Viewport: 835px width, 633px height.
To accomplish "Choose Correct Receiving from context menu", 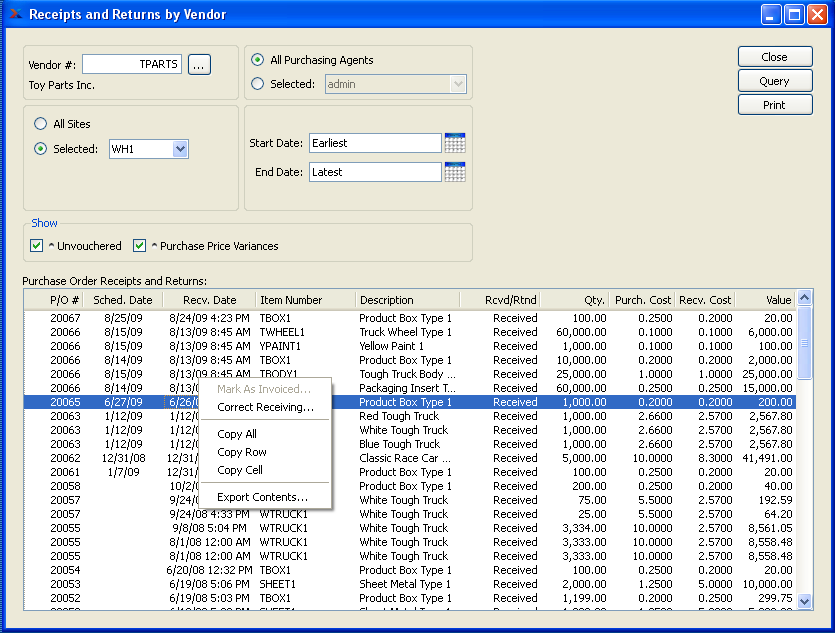I will (265, 407).
